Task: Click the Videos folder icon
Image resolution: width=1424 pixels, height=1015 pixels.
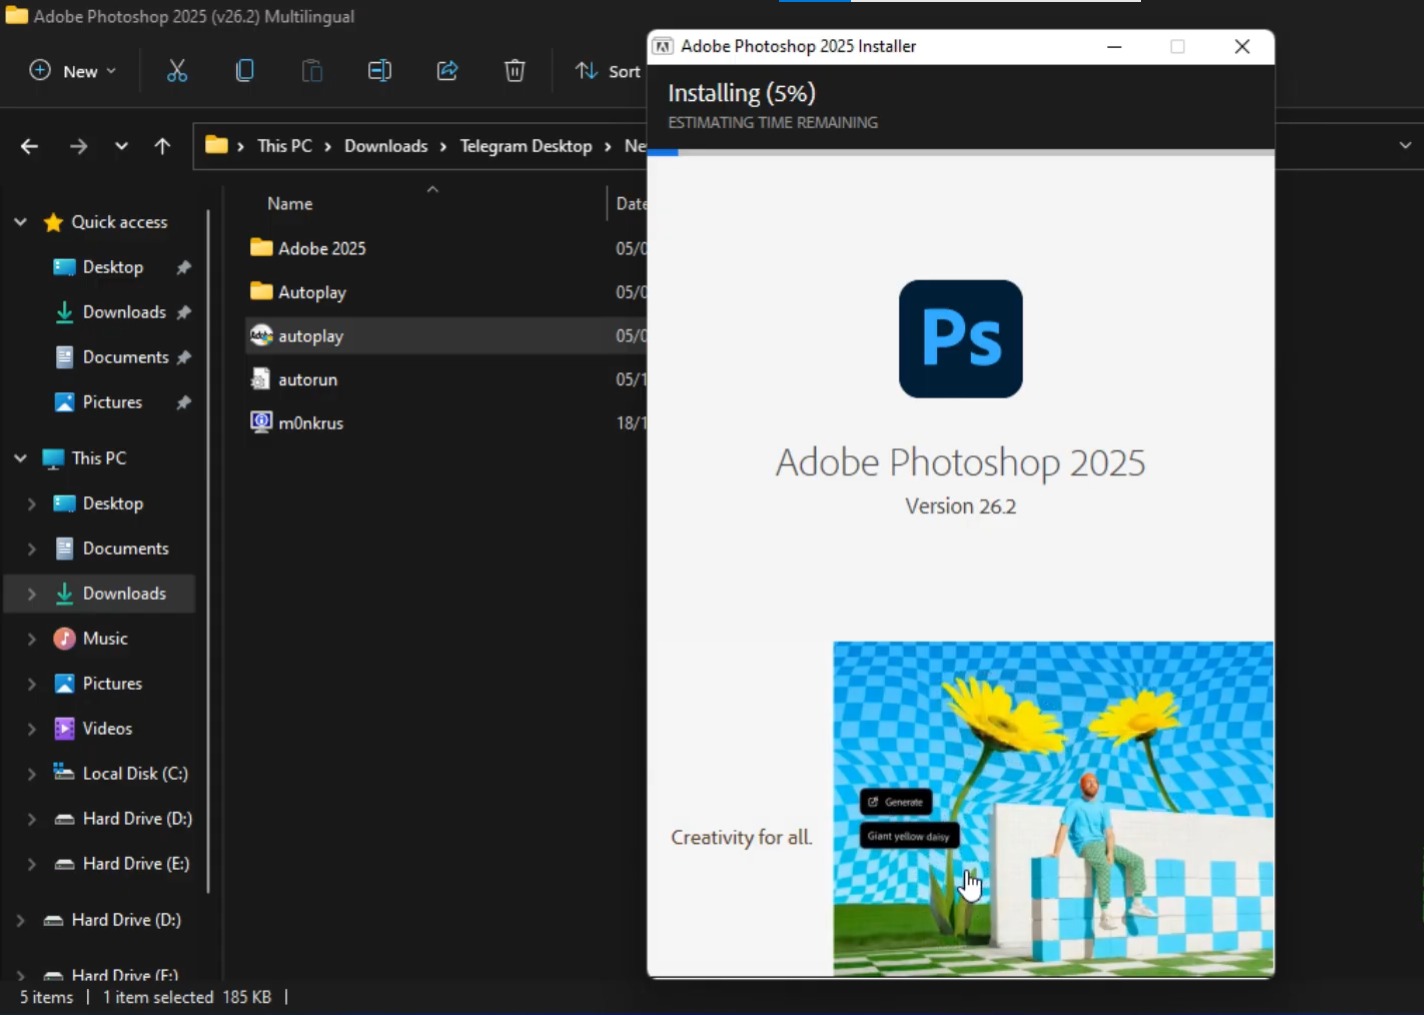Action: click(64, 729)
